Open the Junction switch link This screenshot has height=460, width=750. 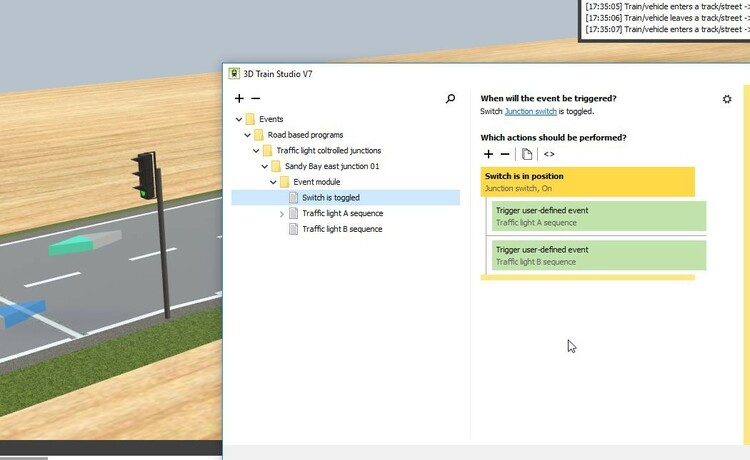[x=530, y=111]
